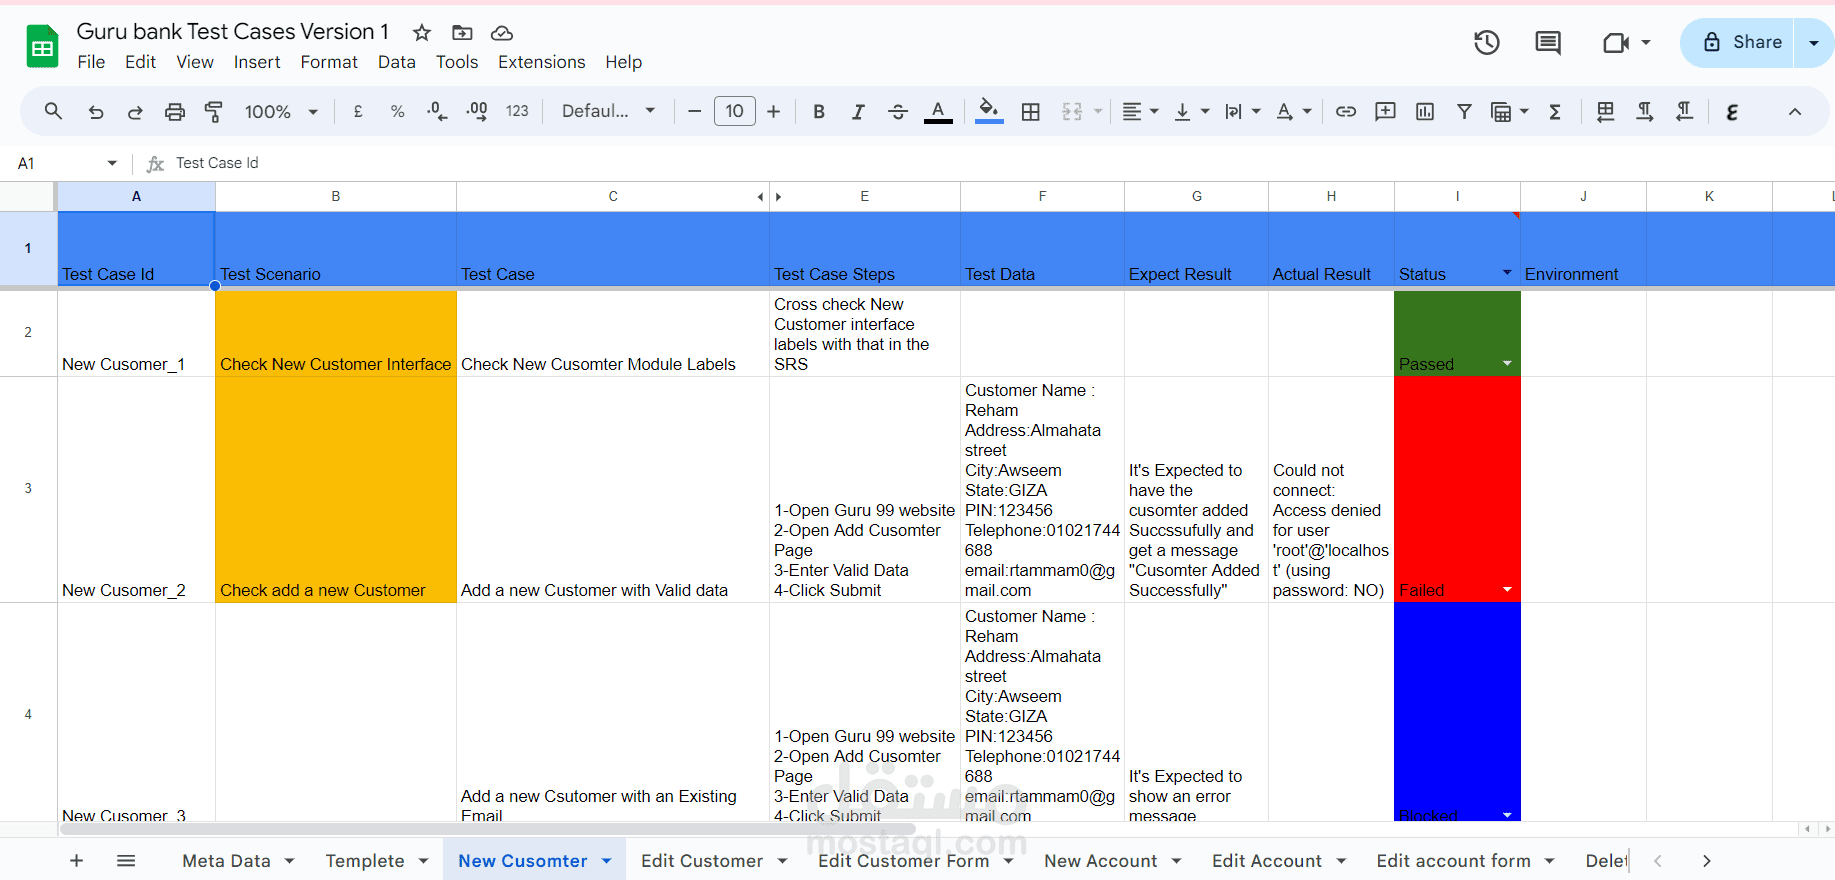Open all comments panel
Viewport: 1835px width, 880px height.
click(1548, 42)
